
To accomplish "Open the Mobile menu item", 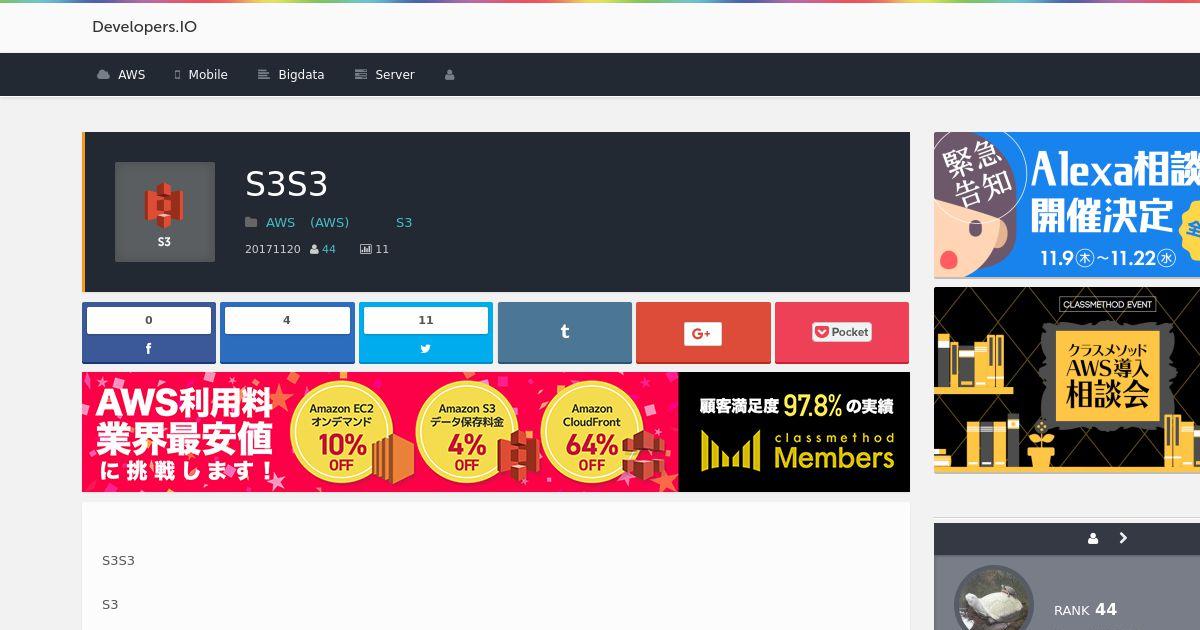I will tap(201, 75).
